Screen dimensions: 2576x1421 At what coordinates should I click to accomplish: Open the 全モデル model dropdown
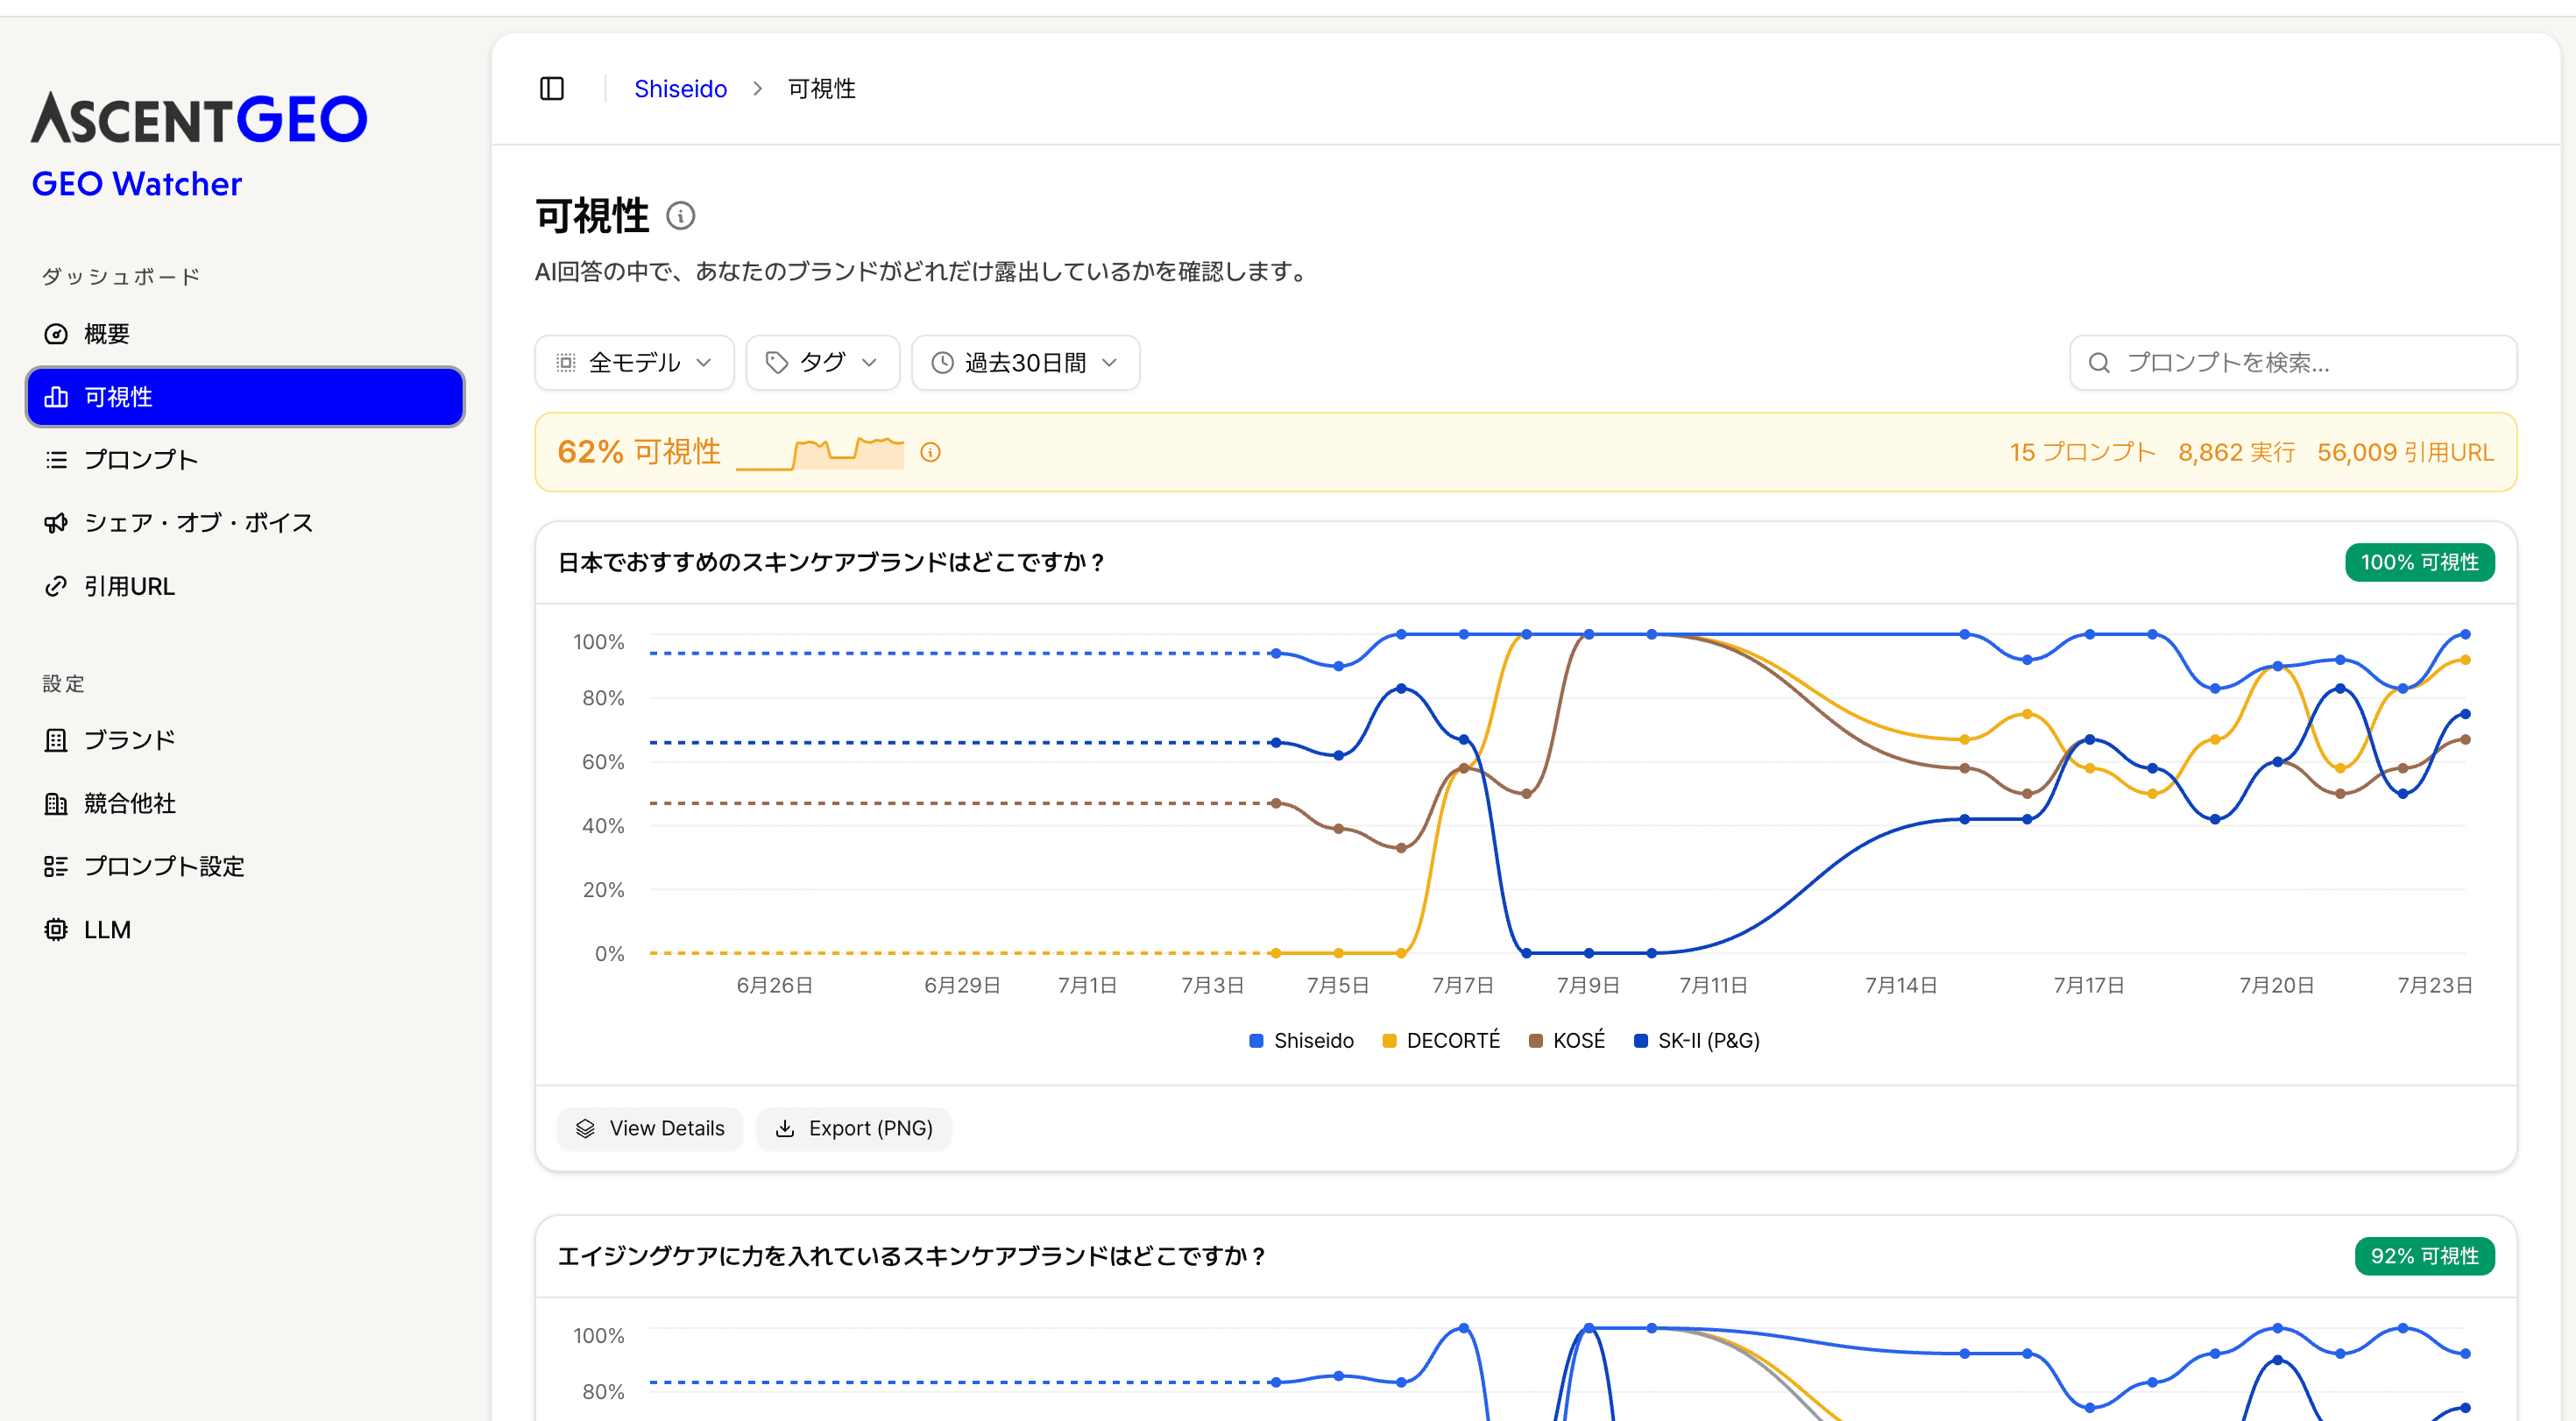(x=634, y=363)
